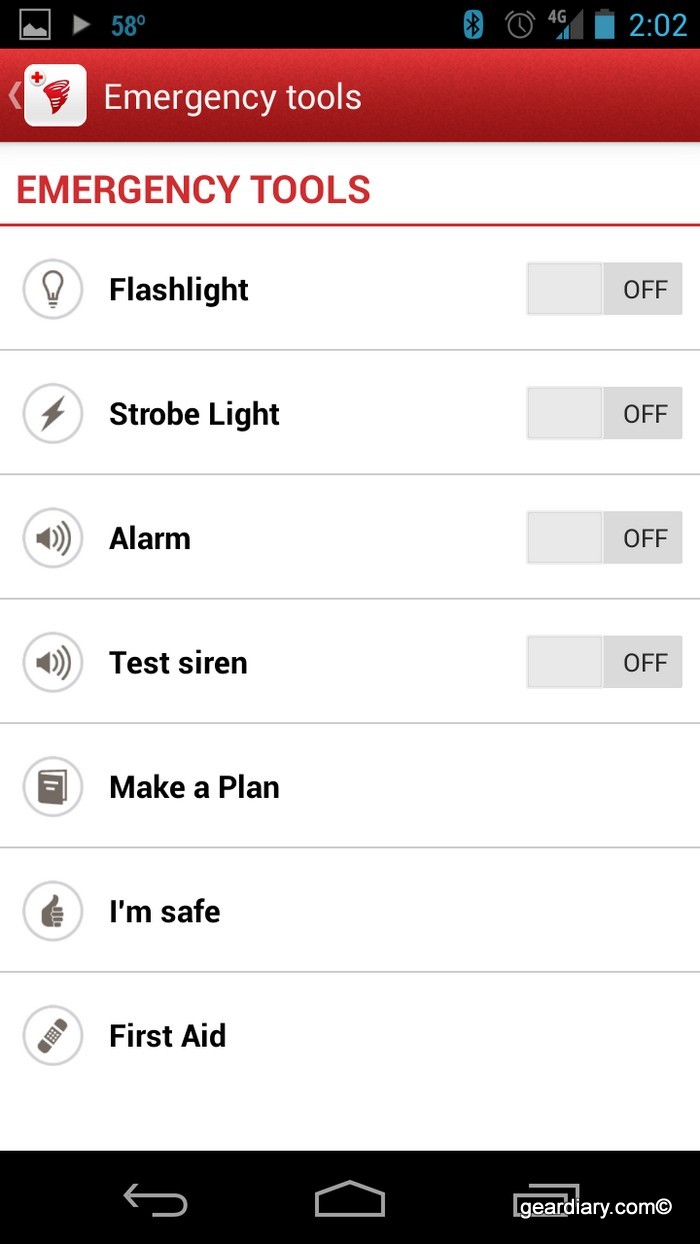Tap the Make a Plan notebook icon
Viewport: 700px width, 1244px height.
coord(52,786)
